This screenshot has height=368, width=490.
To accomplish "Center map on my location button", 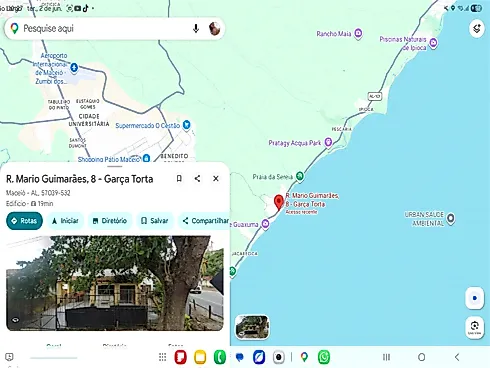I will (475, 298).
